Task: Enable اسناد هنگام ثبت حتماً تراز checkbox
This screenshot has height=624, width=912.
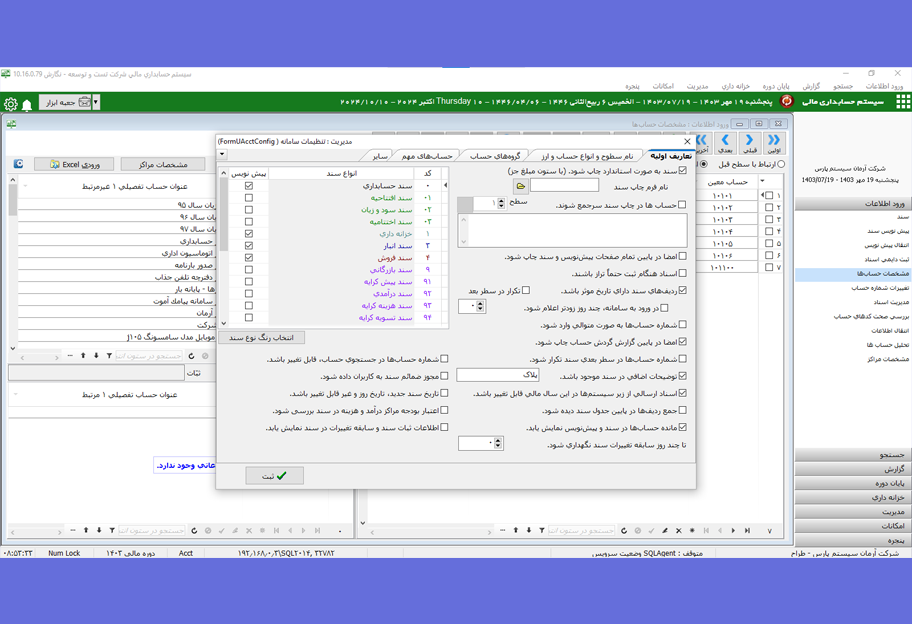Action: coord(682,273)
